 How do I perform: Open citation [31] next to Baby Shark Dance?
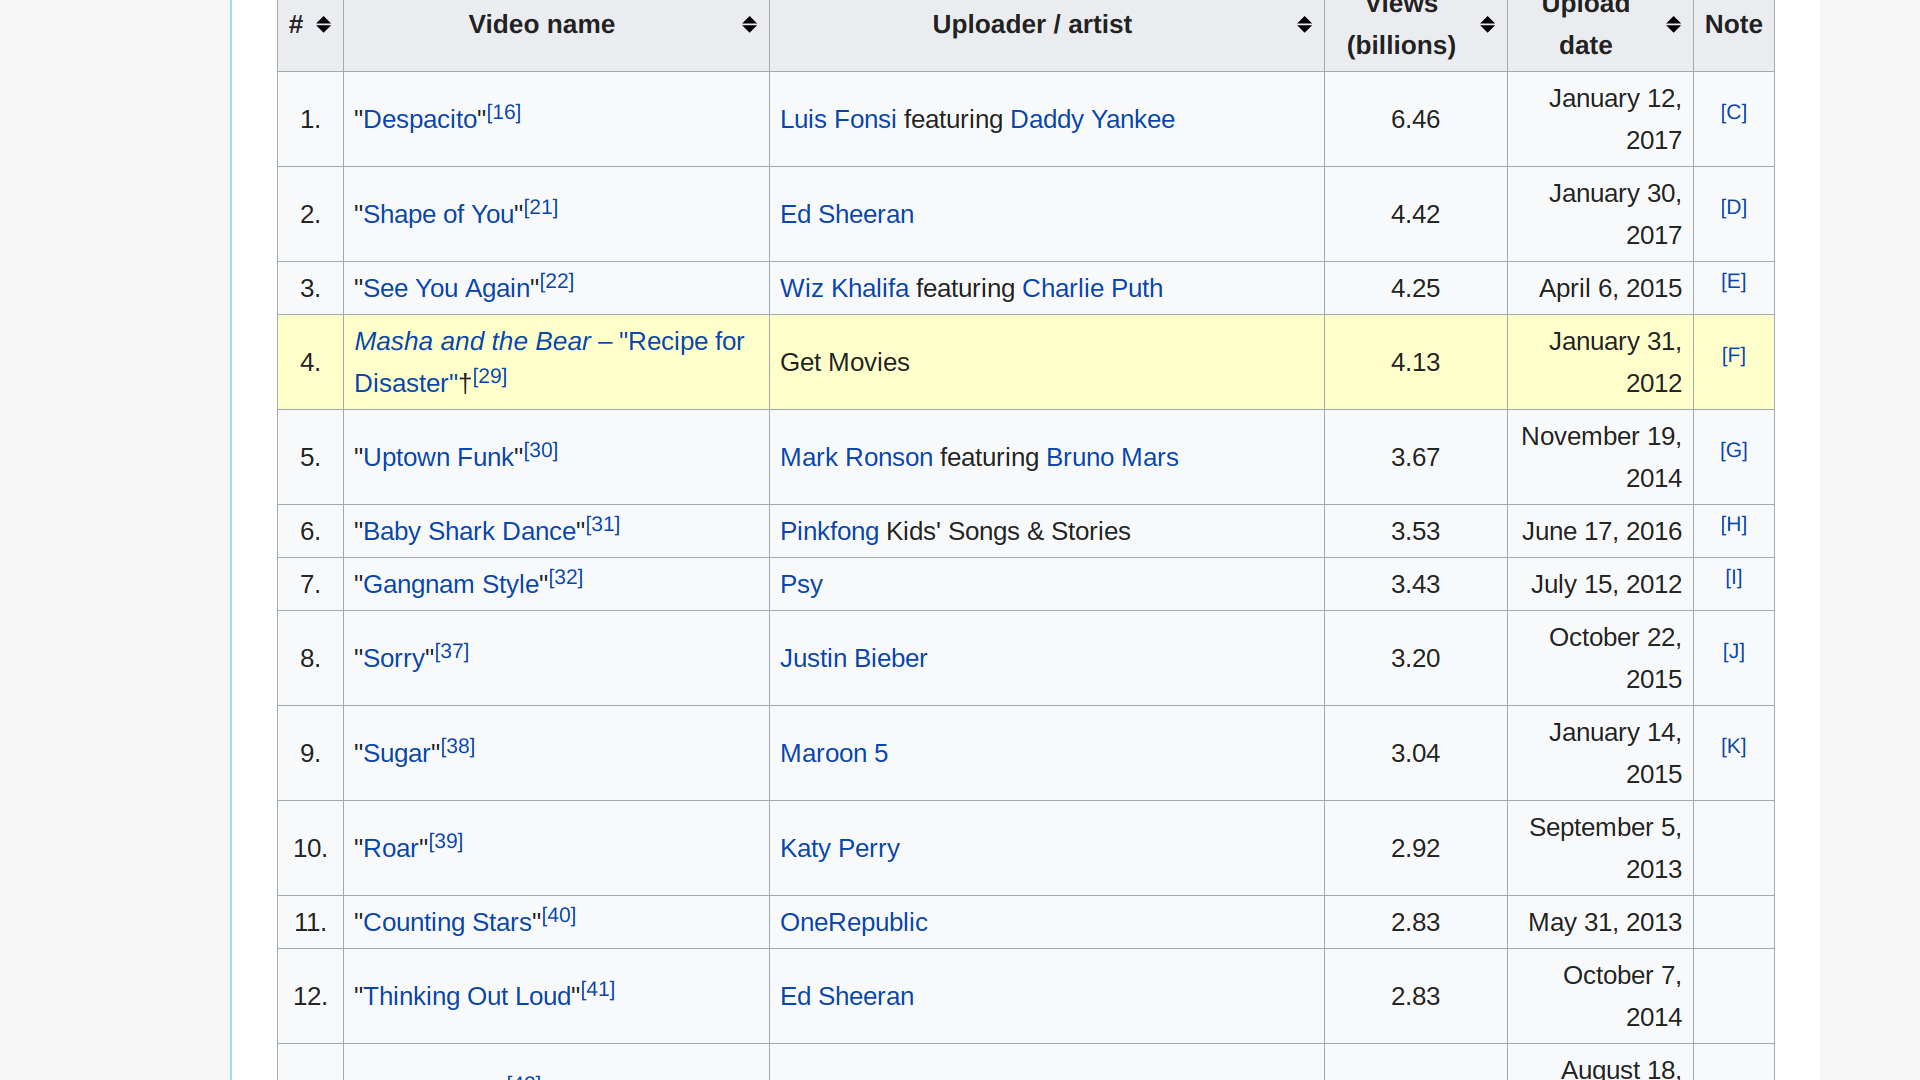click(603, 525)
